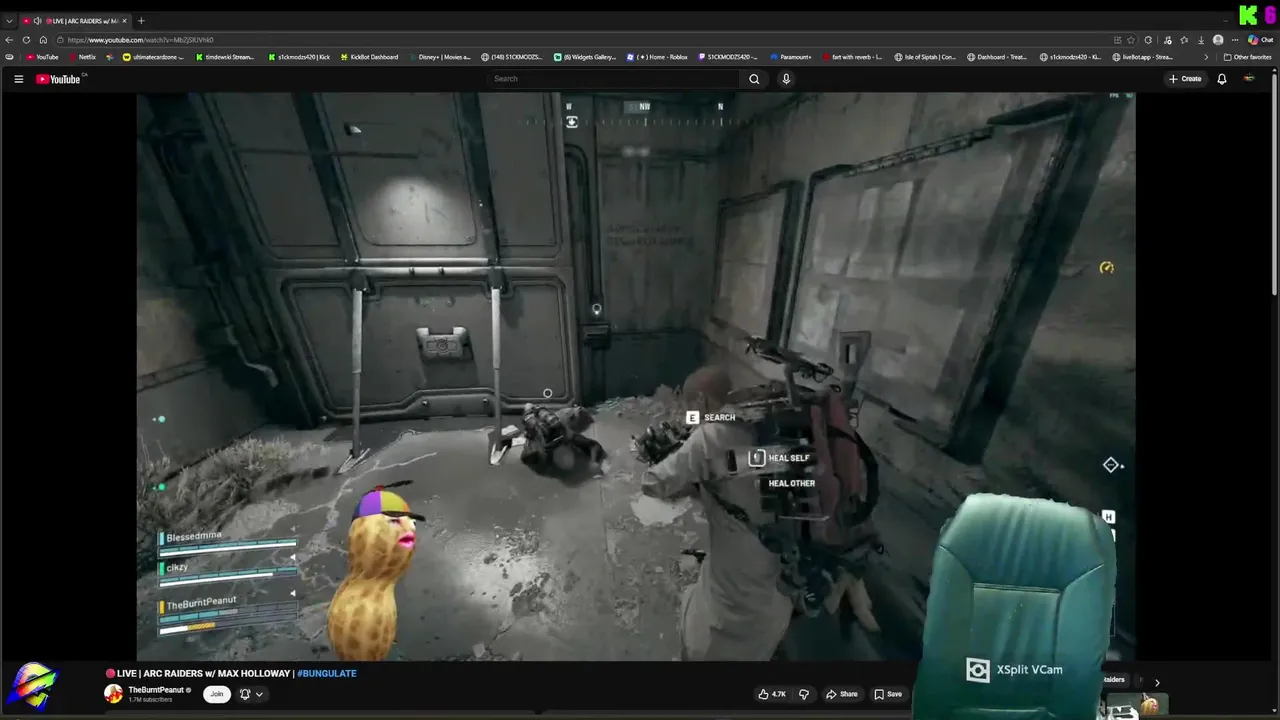Open Isle of Siptah bookmark
Image resolution: width=1280 pixels, height=720 pixels.
[925, 57]
